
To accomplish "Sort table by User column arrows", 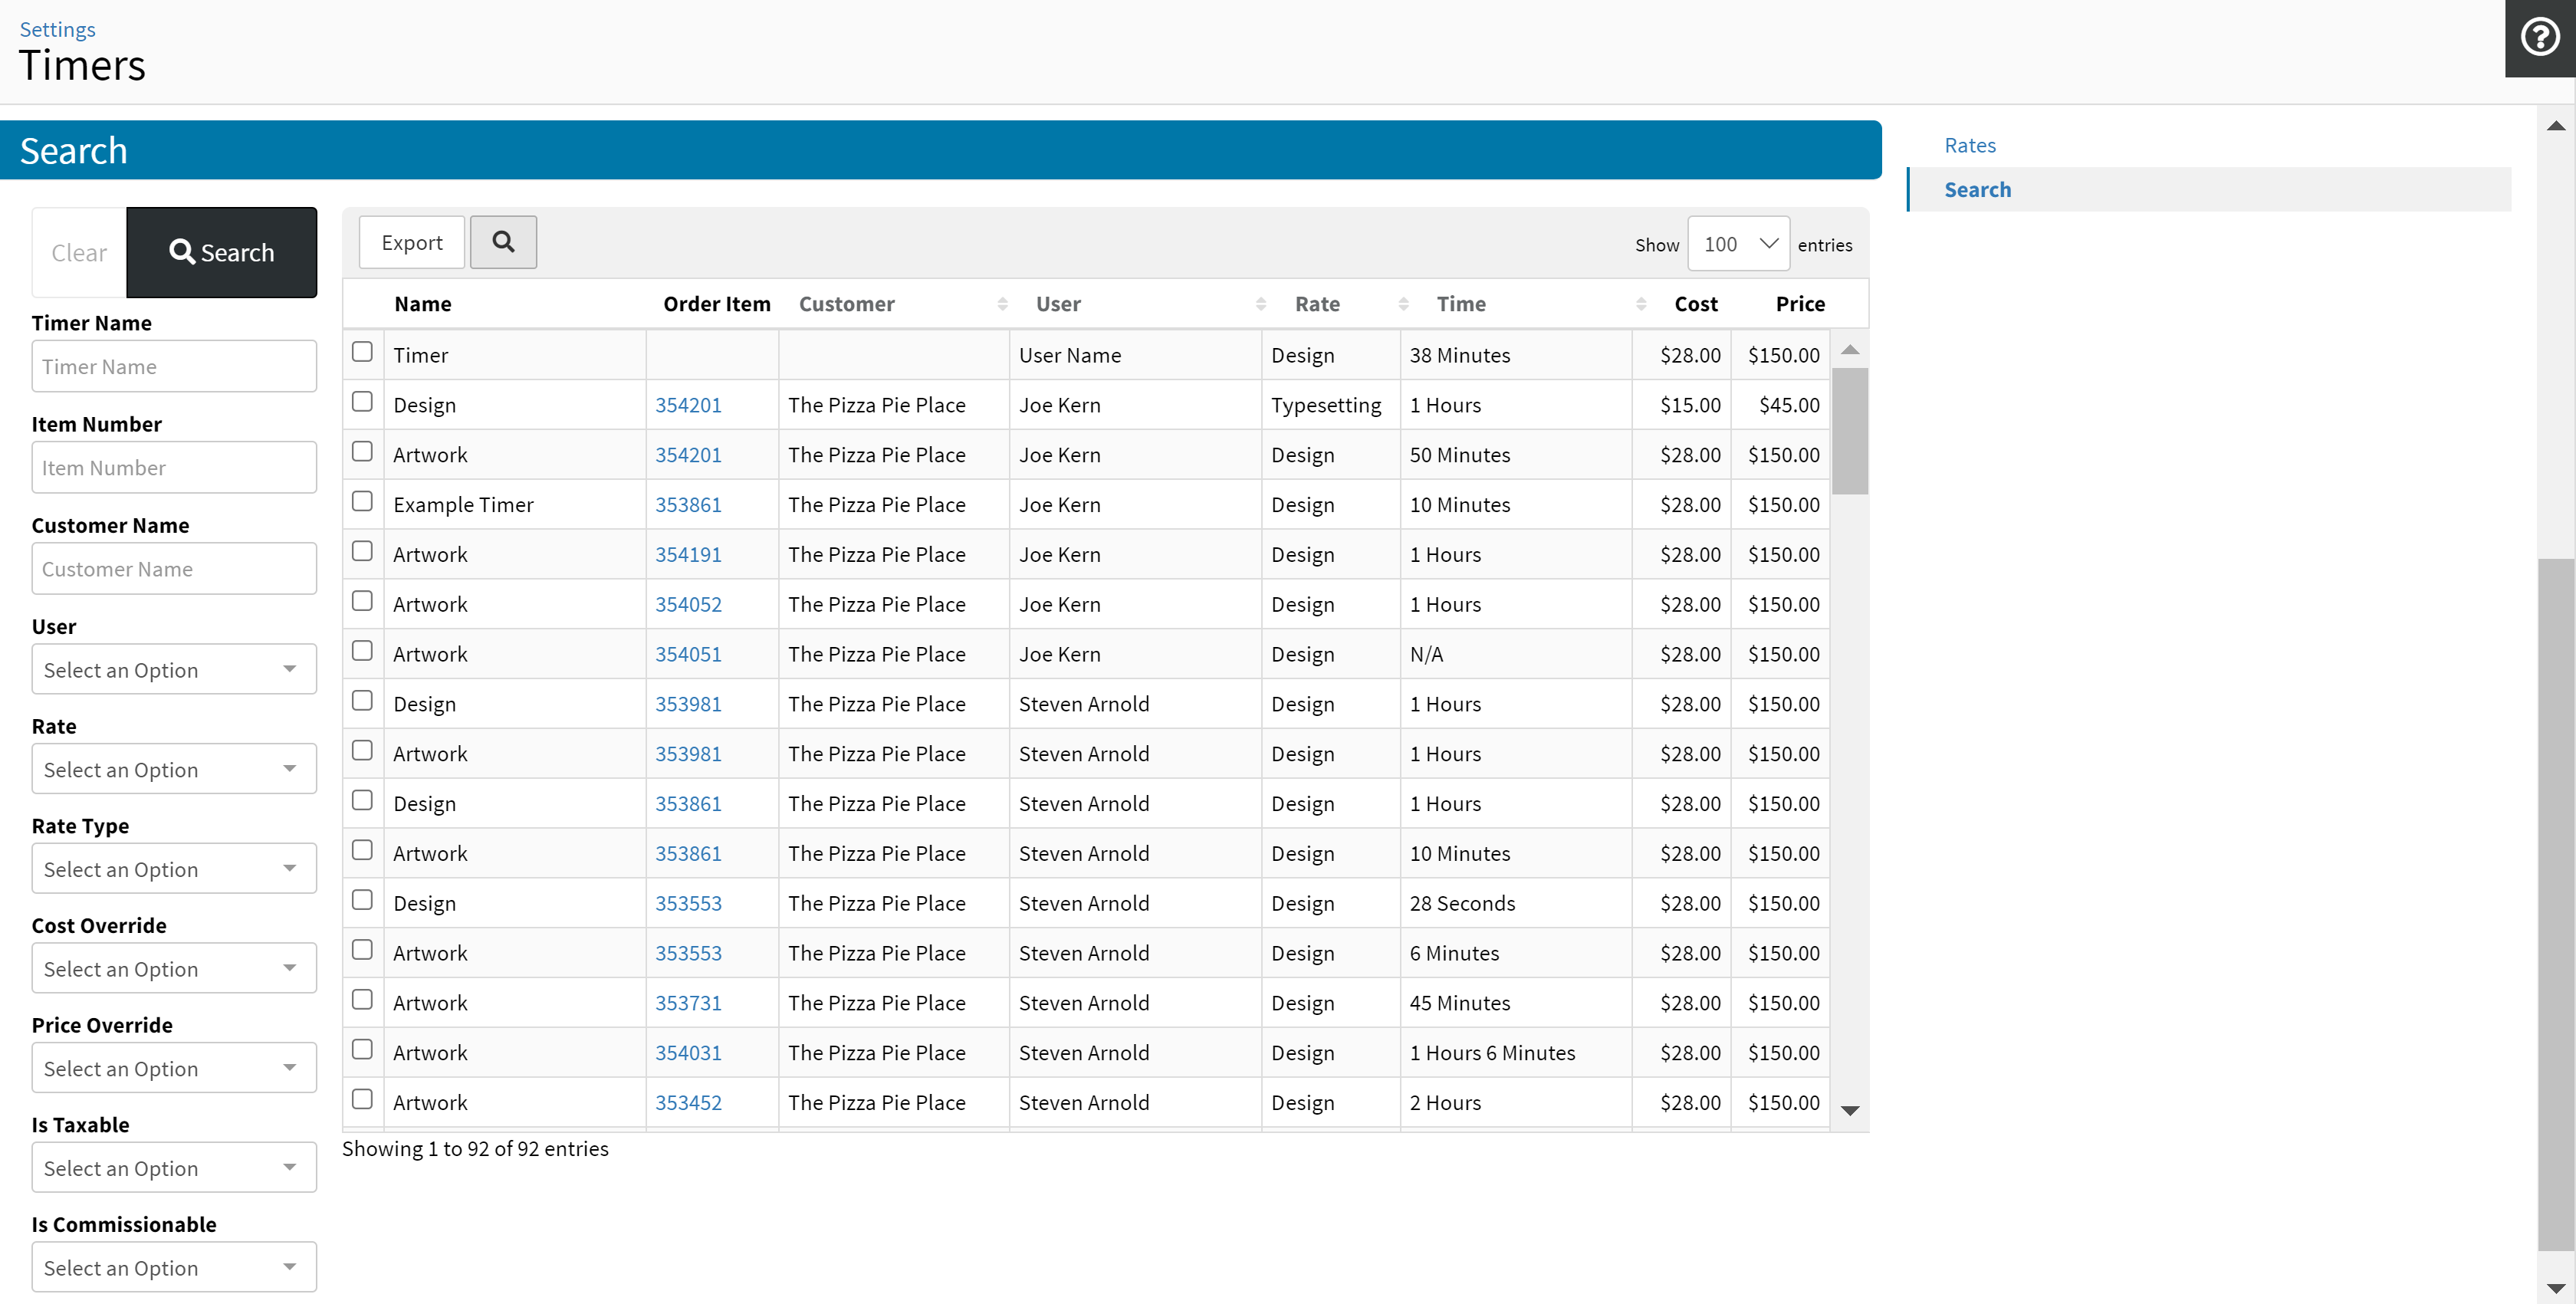I will [x=1260, y=304].
